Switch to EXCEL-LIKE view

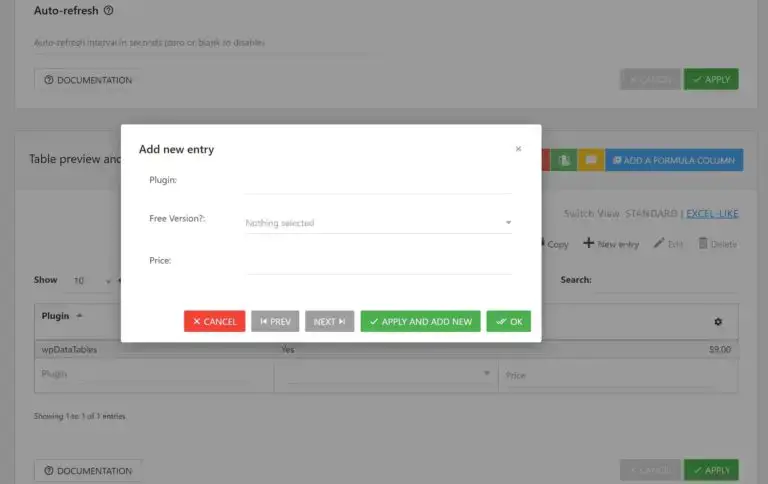click(712, 214)
